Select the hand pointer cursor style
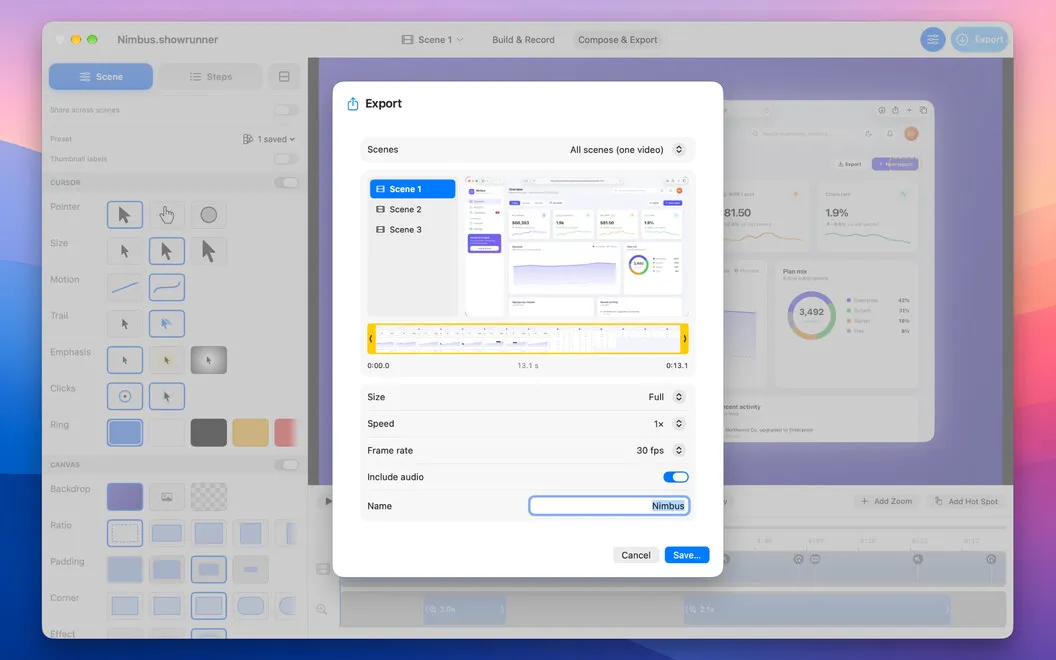The height and width of the screenshot is (660, 1056). (x=166, y=215)
